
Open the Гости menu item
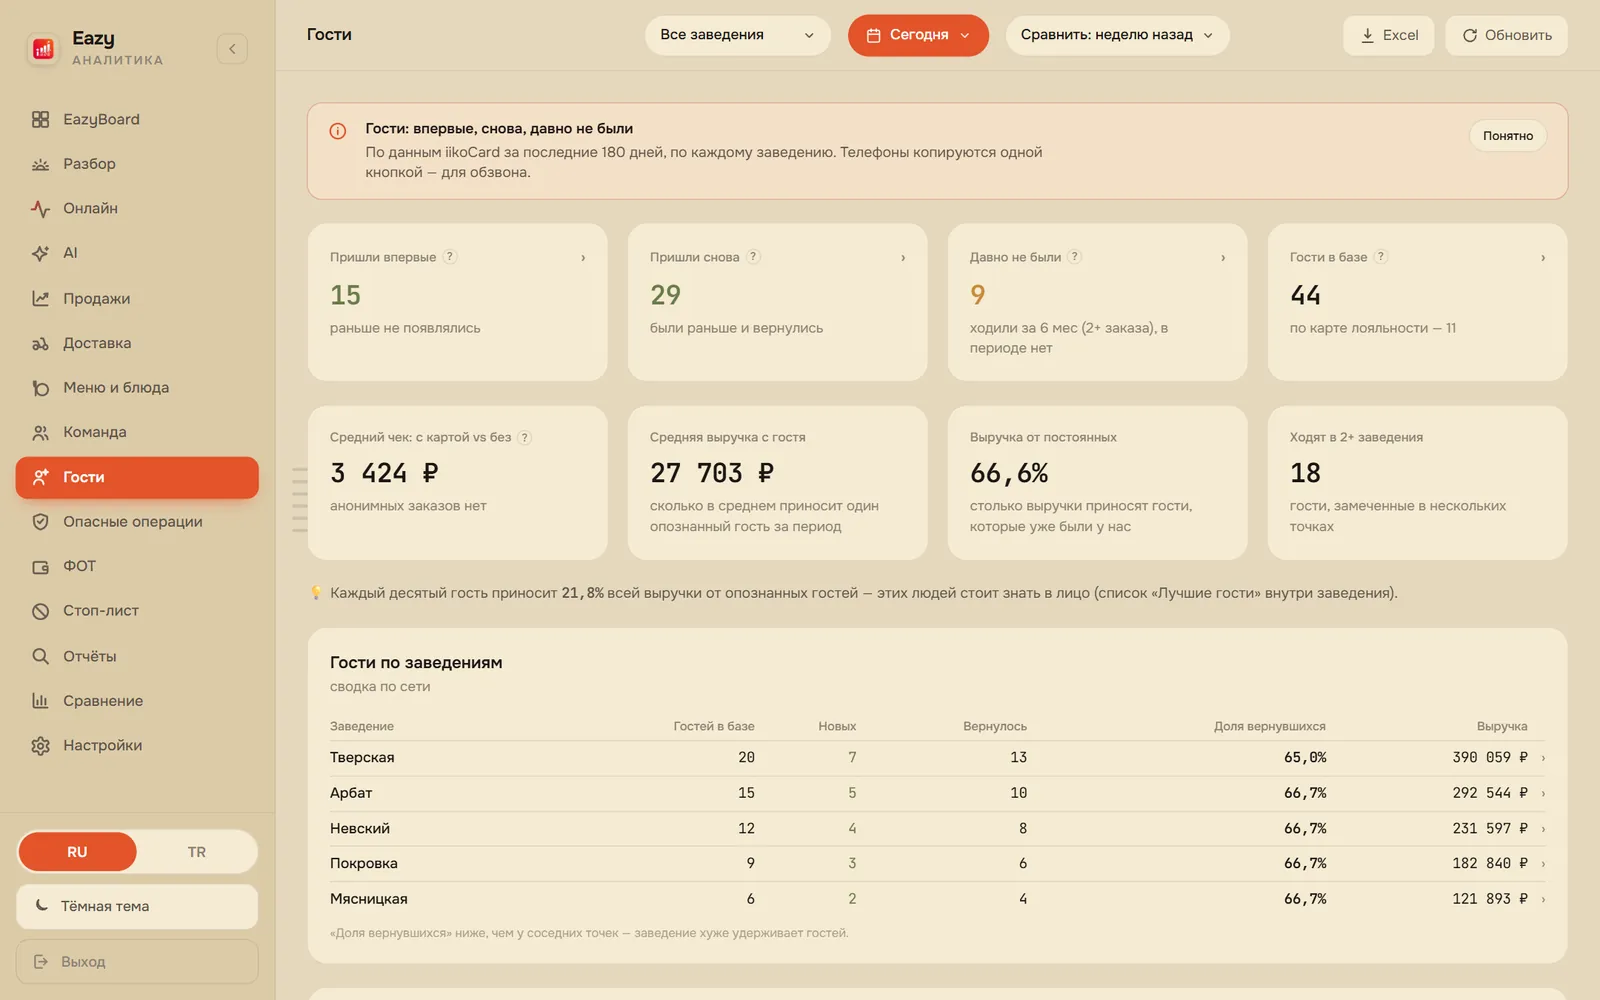pos(137,477)
